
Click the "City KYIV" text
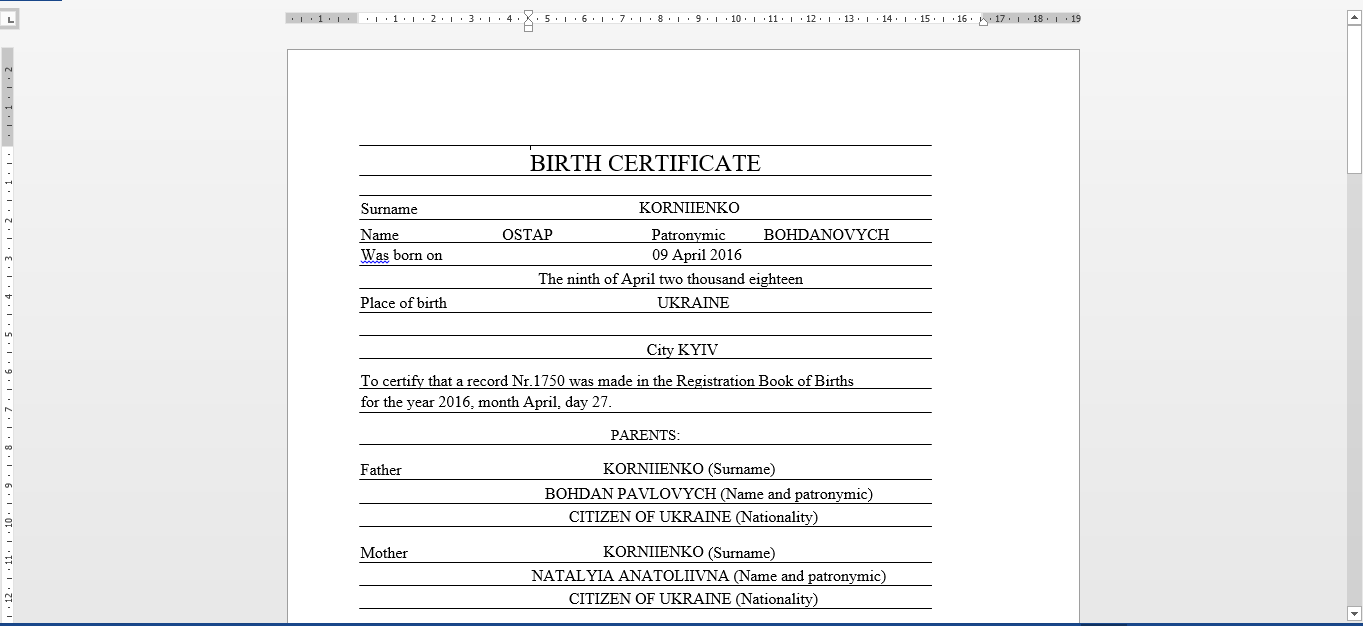682,350
